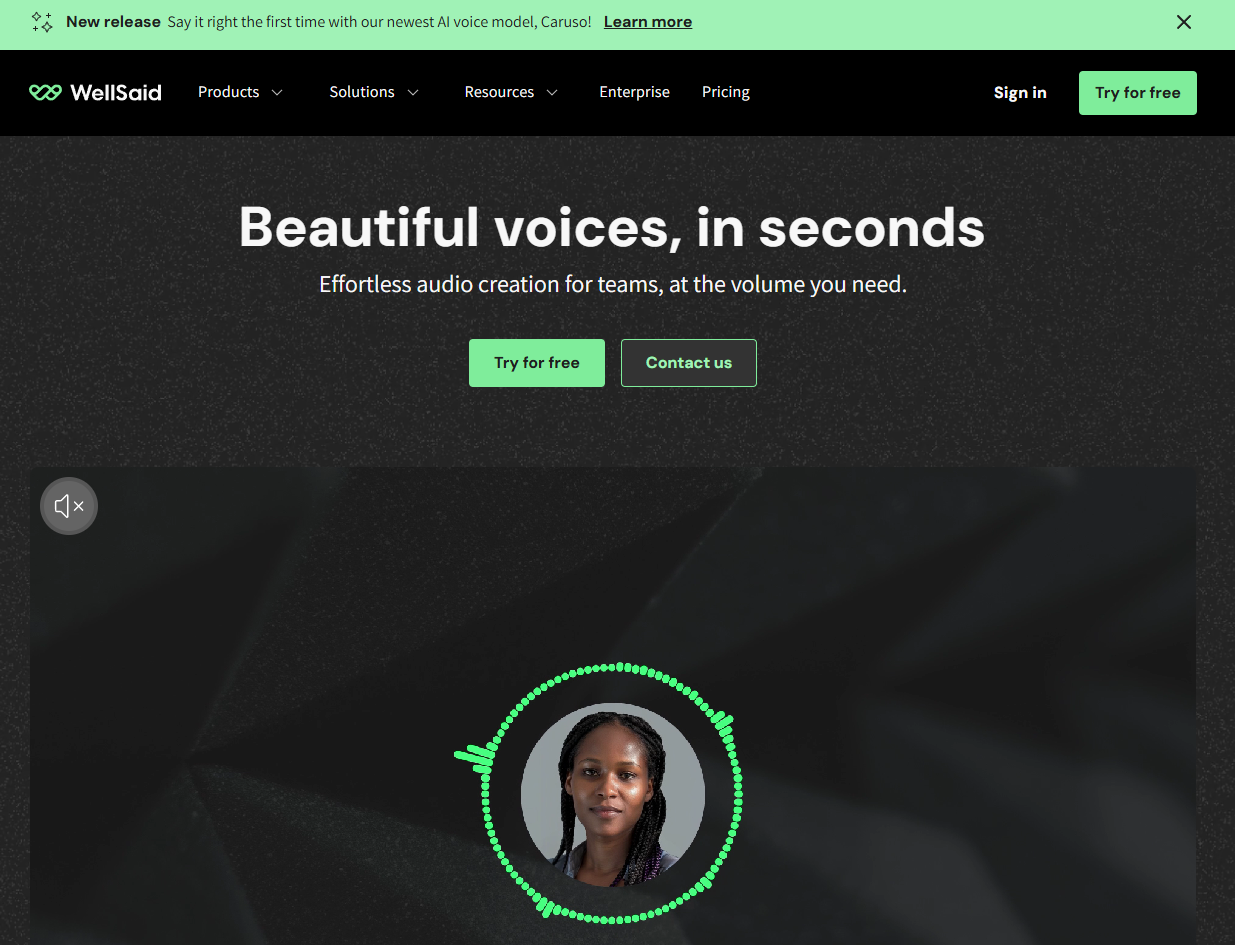Click the WellSaid wordmark text
1235x945 pixels.
point(116,93)
